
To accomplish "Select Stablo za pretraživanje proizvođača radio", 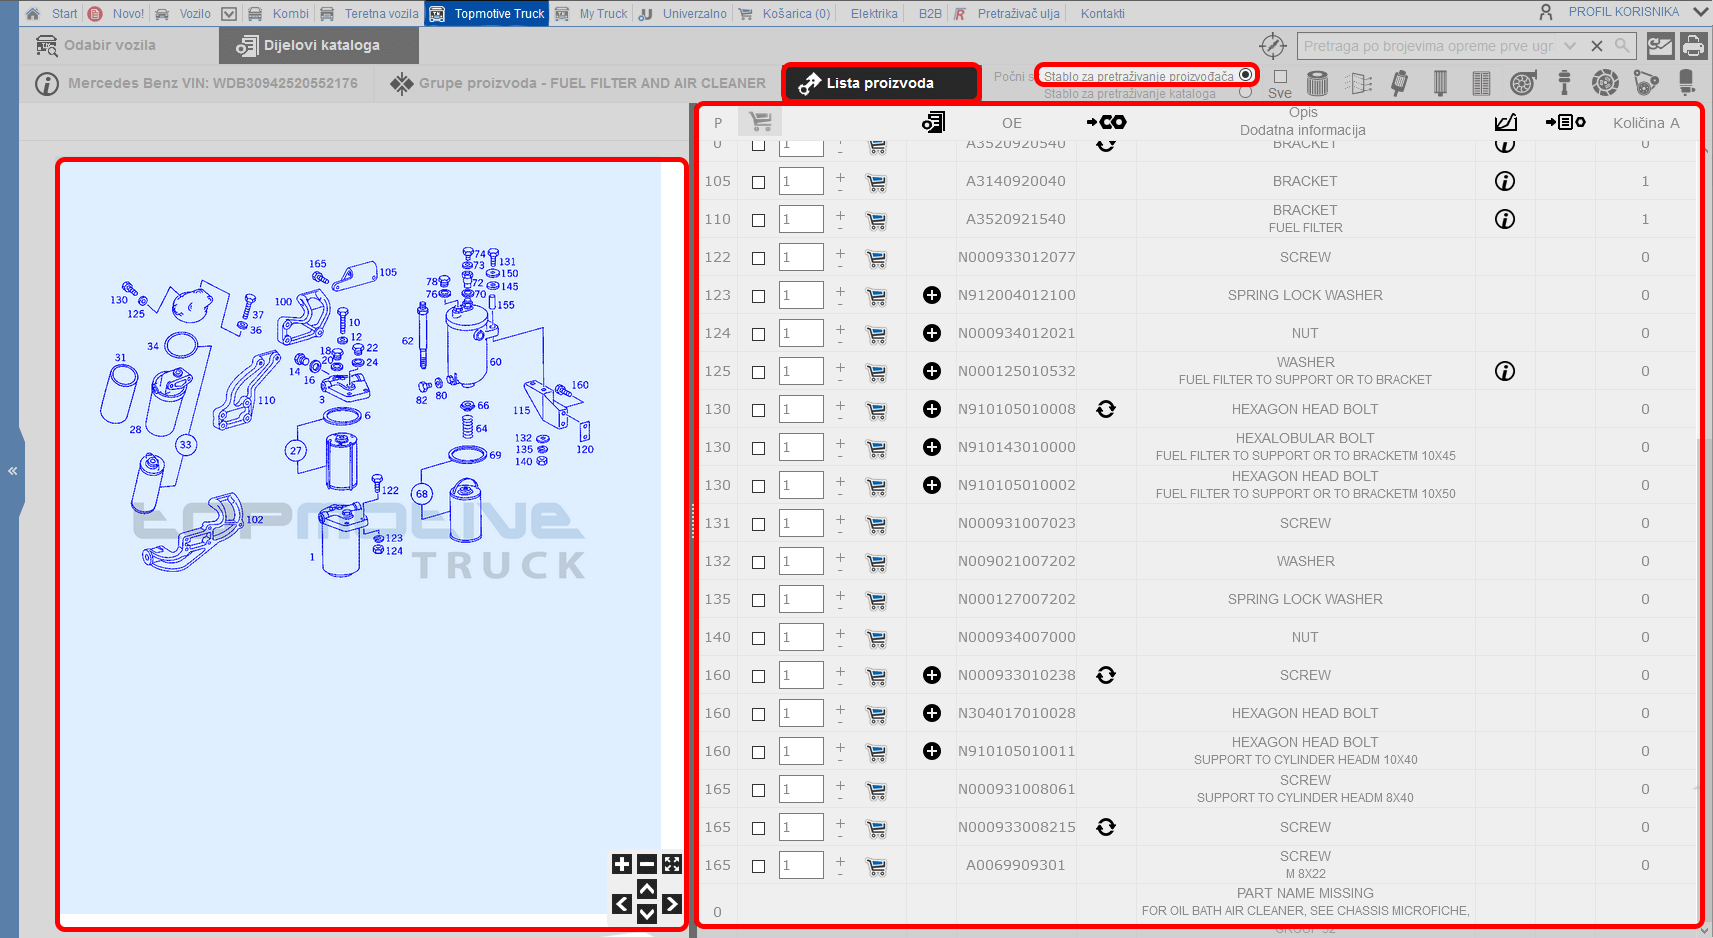I will point(1245,75).
